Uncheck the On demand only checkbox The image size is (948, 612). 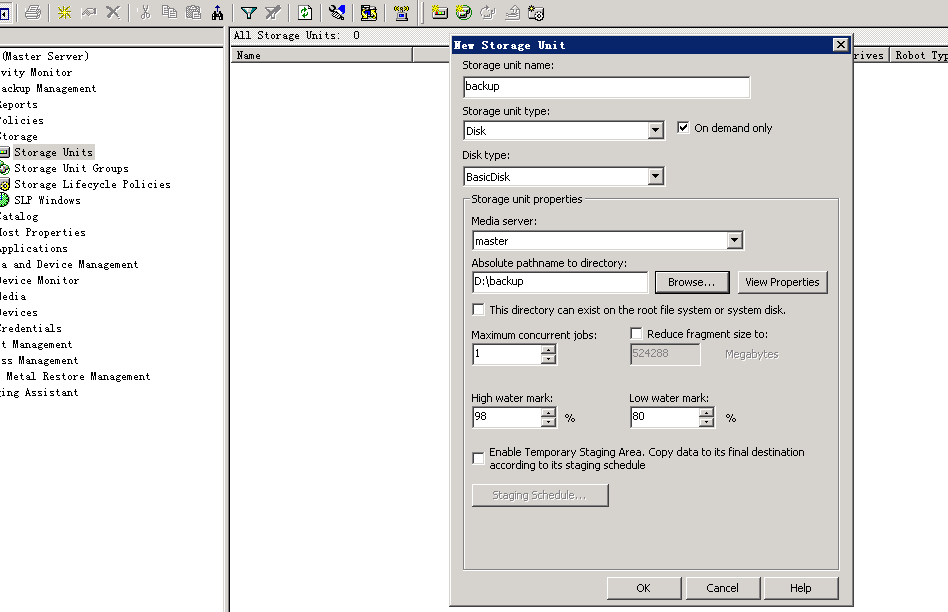[684, 128]
